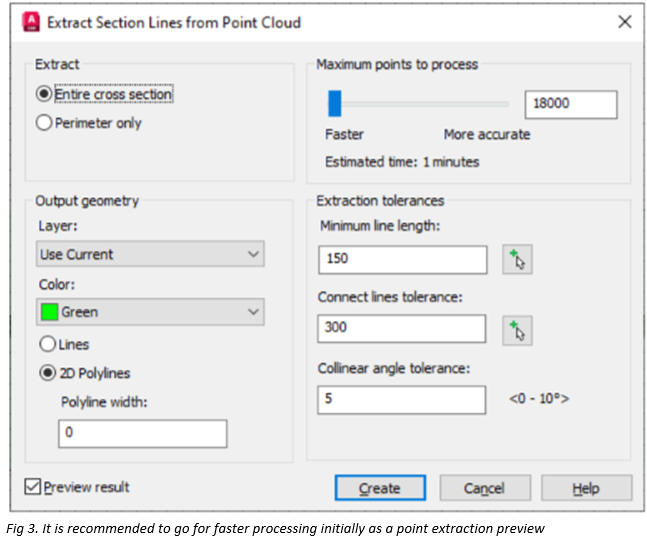The height and width of the screenshot is (539, 647).
Task: Click the Minimum line length field
Action: click(x=403, y=260)
